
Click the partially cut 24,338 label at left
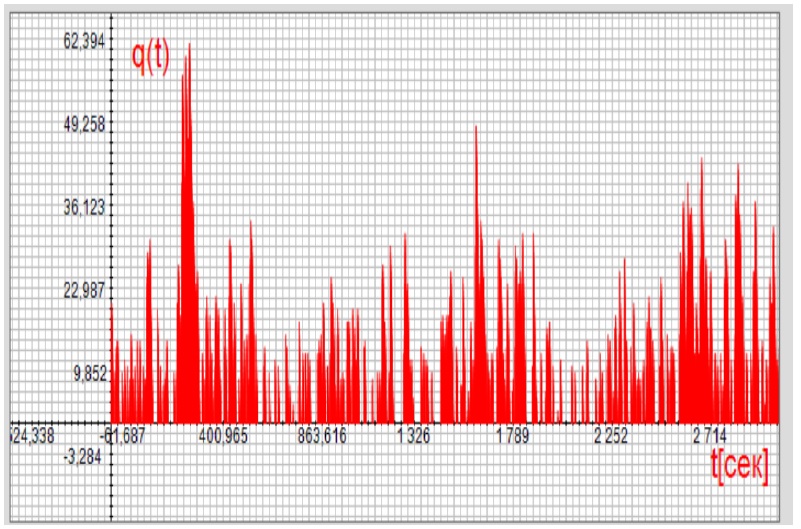pos(34,436)
